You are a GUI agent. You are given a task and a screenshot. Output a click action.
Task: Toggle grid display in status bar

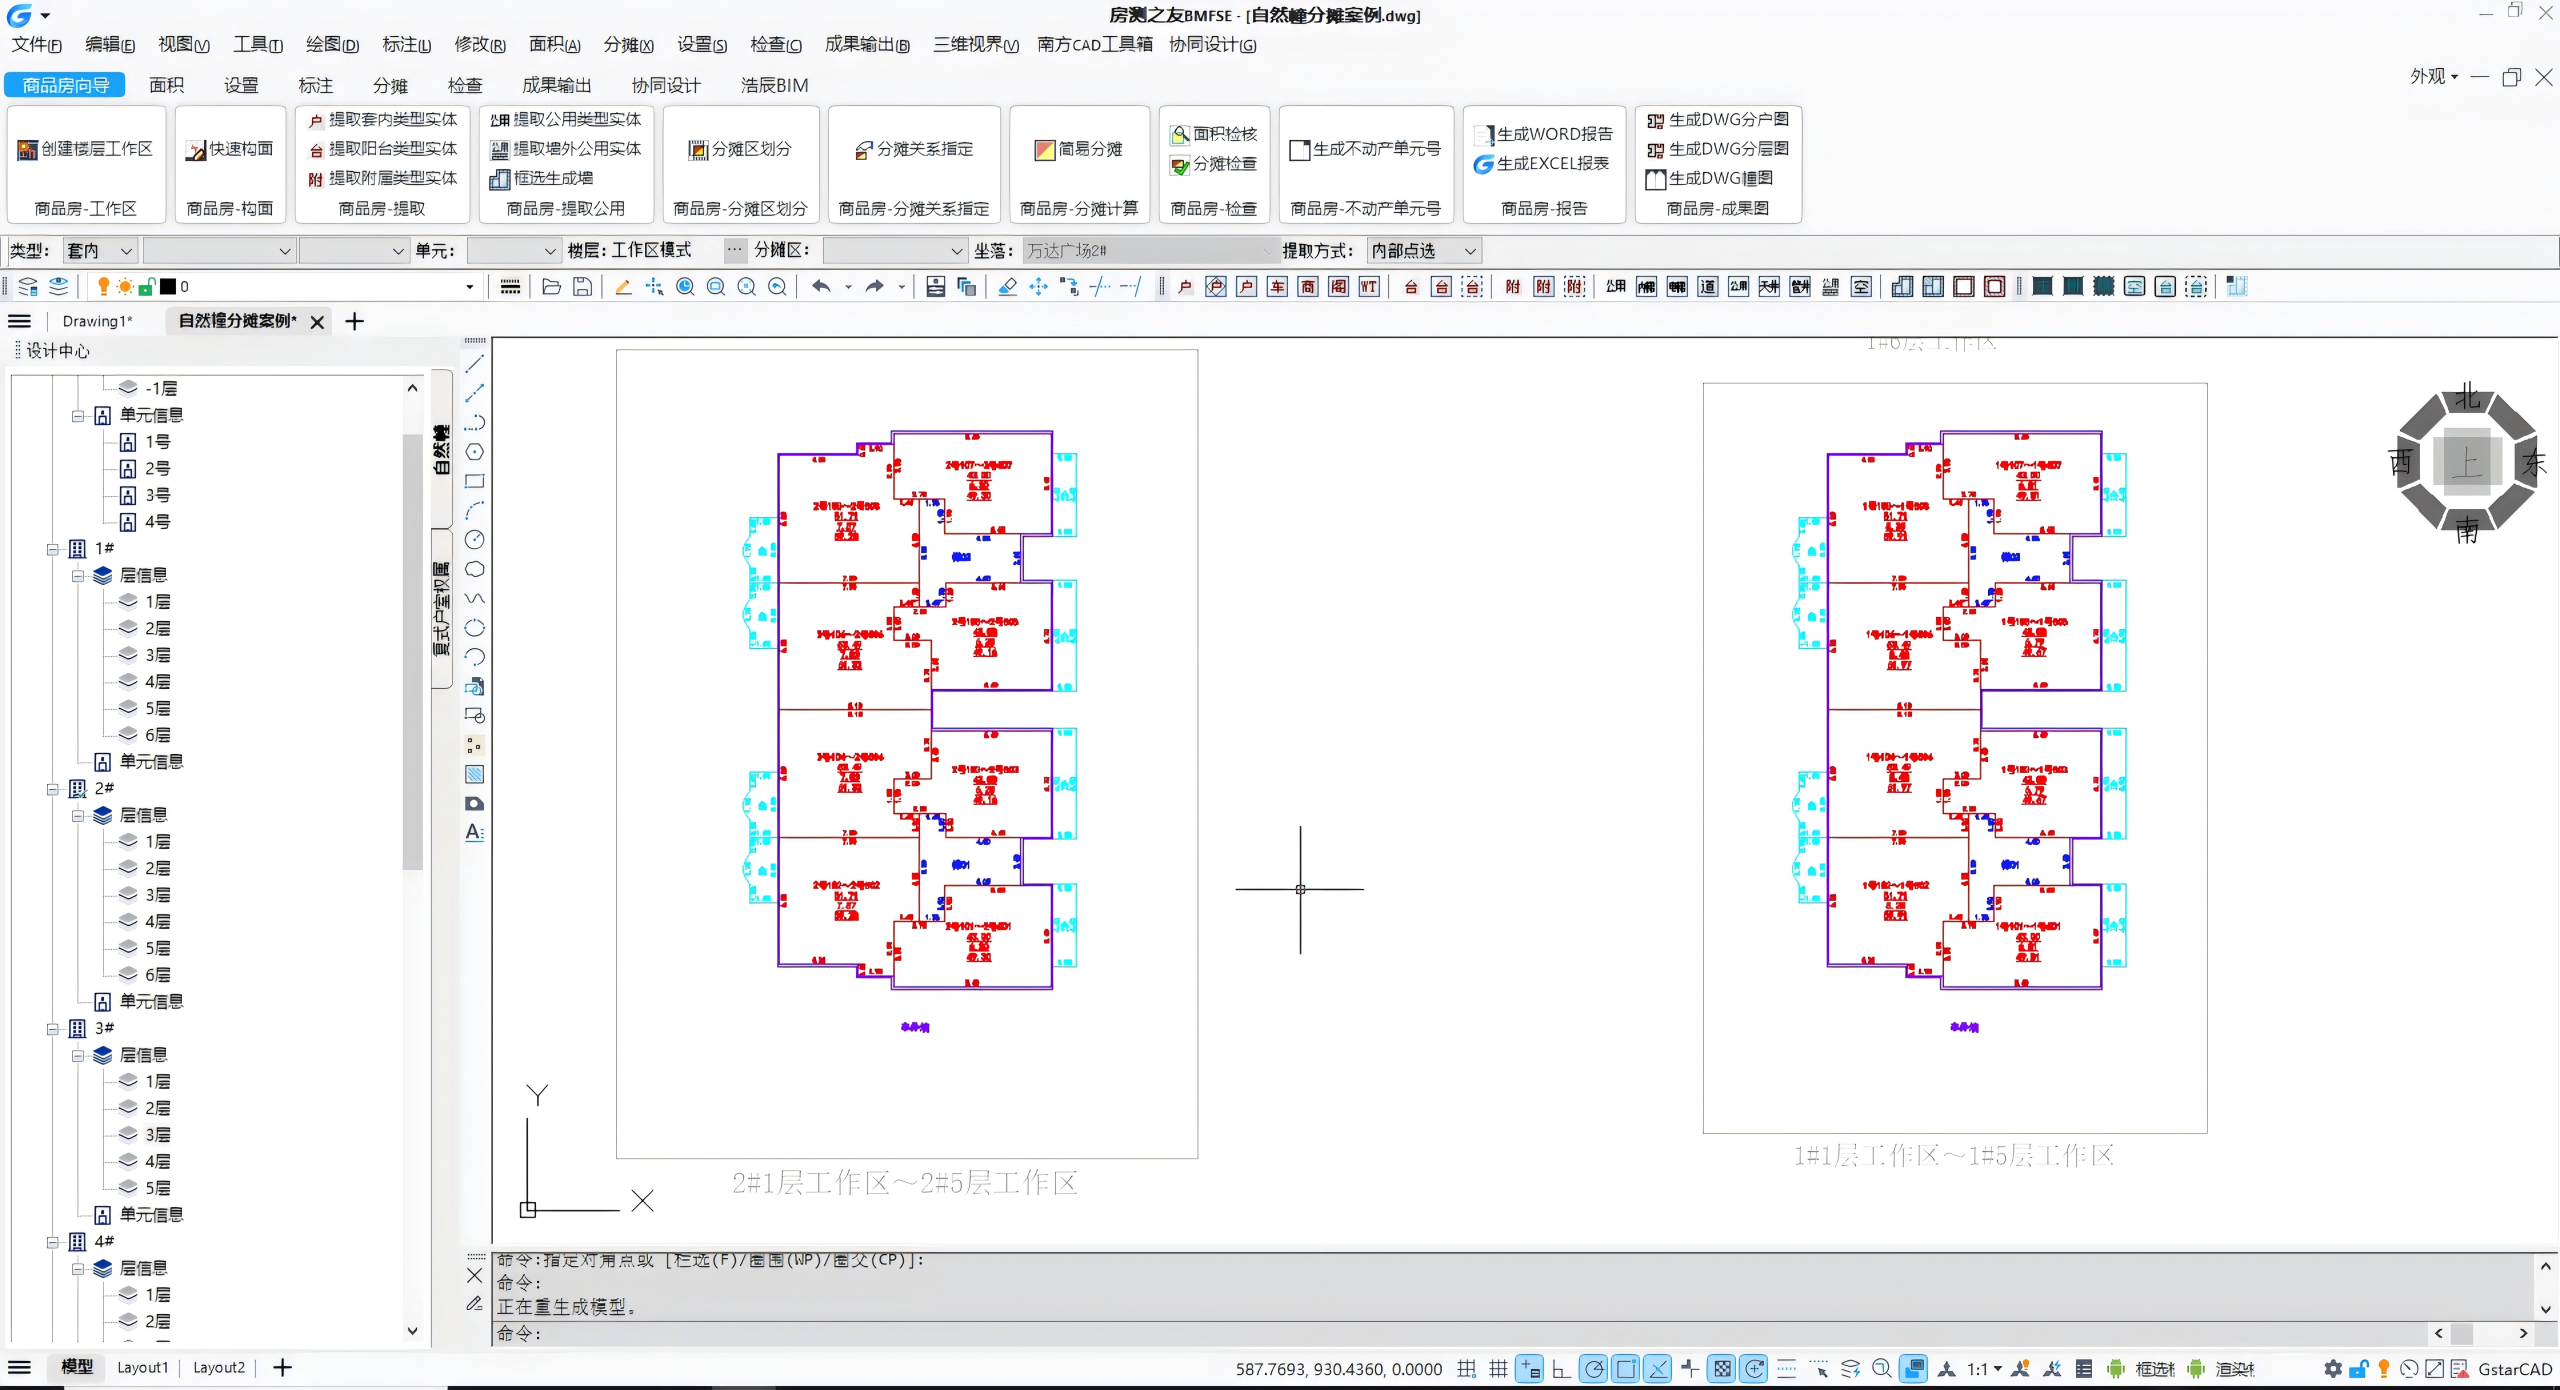(1497, 1369)
